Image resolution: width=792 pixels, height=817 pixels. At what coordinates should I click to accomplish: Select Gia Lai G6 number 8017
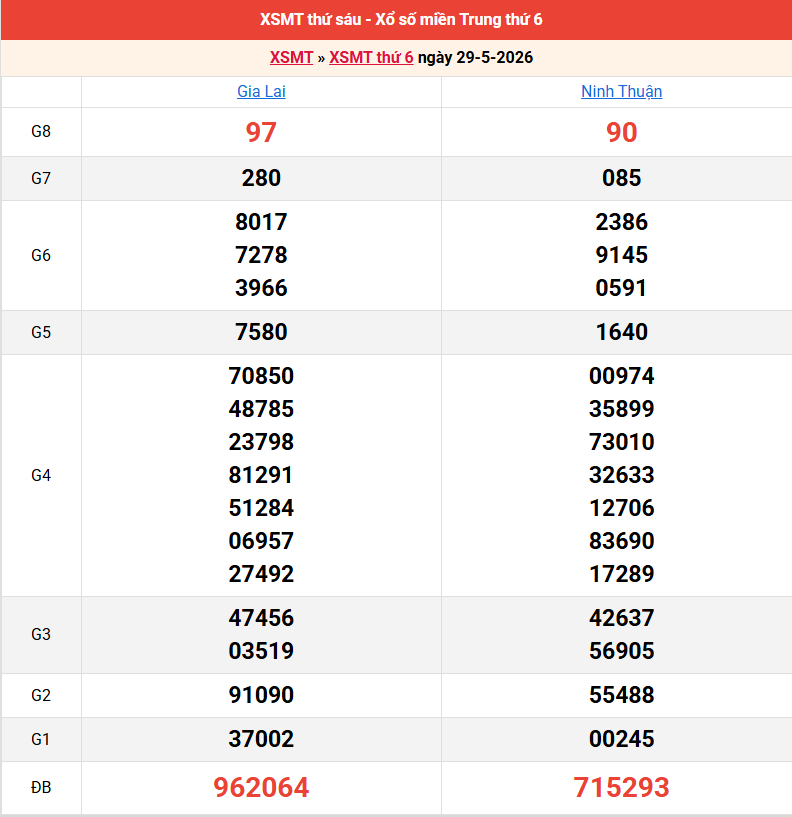[261, 222]
